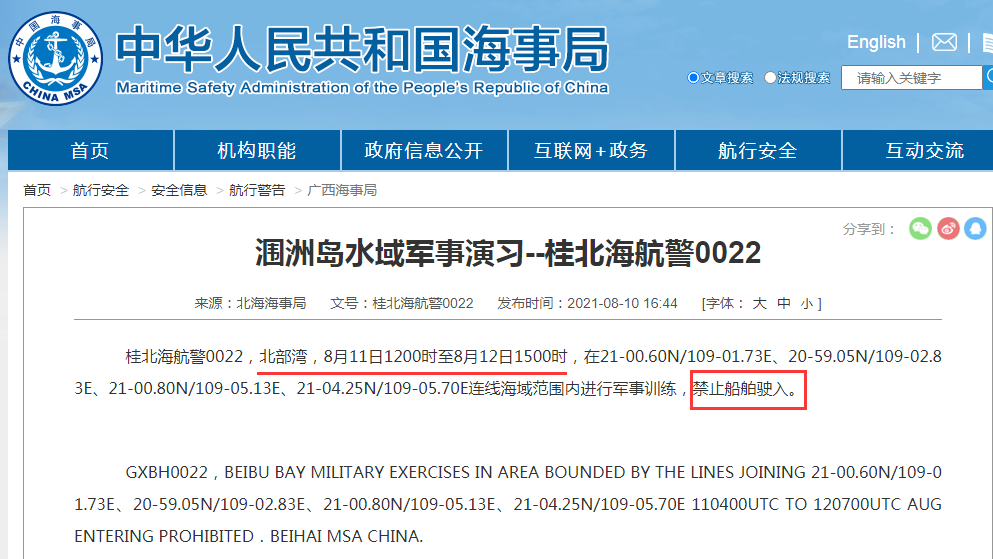Go to 安全信息 breadcrumb link
The height and width of the screenshot is (559, 993).
pos(179,190)
